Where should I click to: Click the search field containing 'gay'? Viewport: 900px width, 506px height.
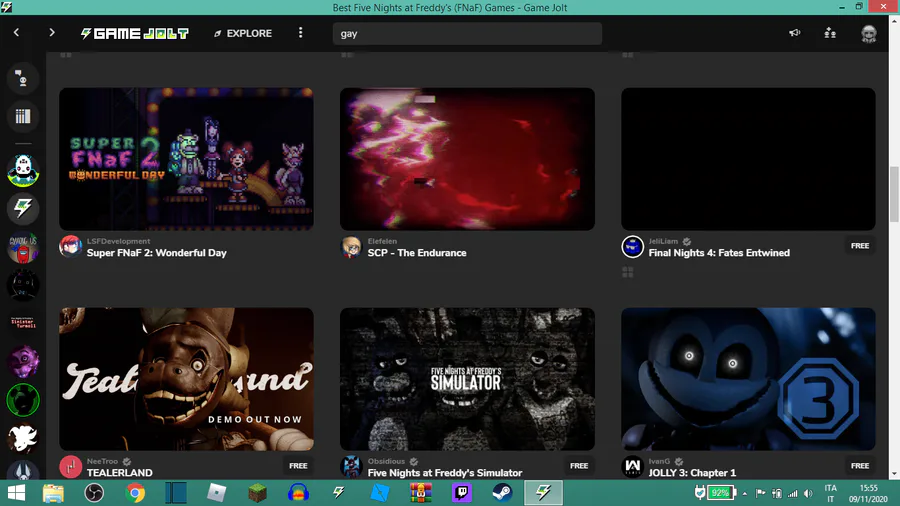pyautogui.click(x=467, y=33)
